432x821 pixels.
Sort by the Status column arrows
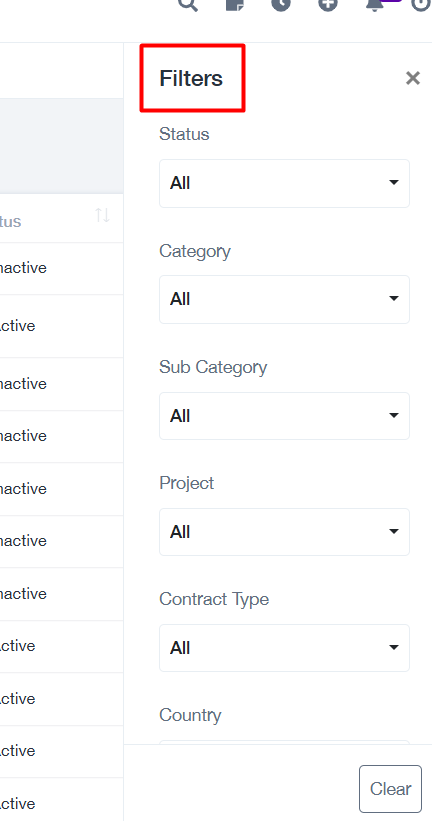pos(103,215)
